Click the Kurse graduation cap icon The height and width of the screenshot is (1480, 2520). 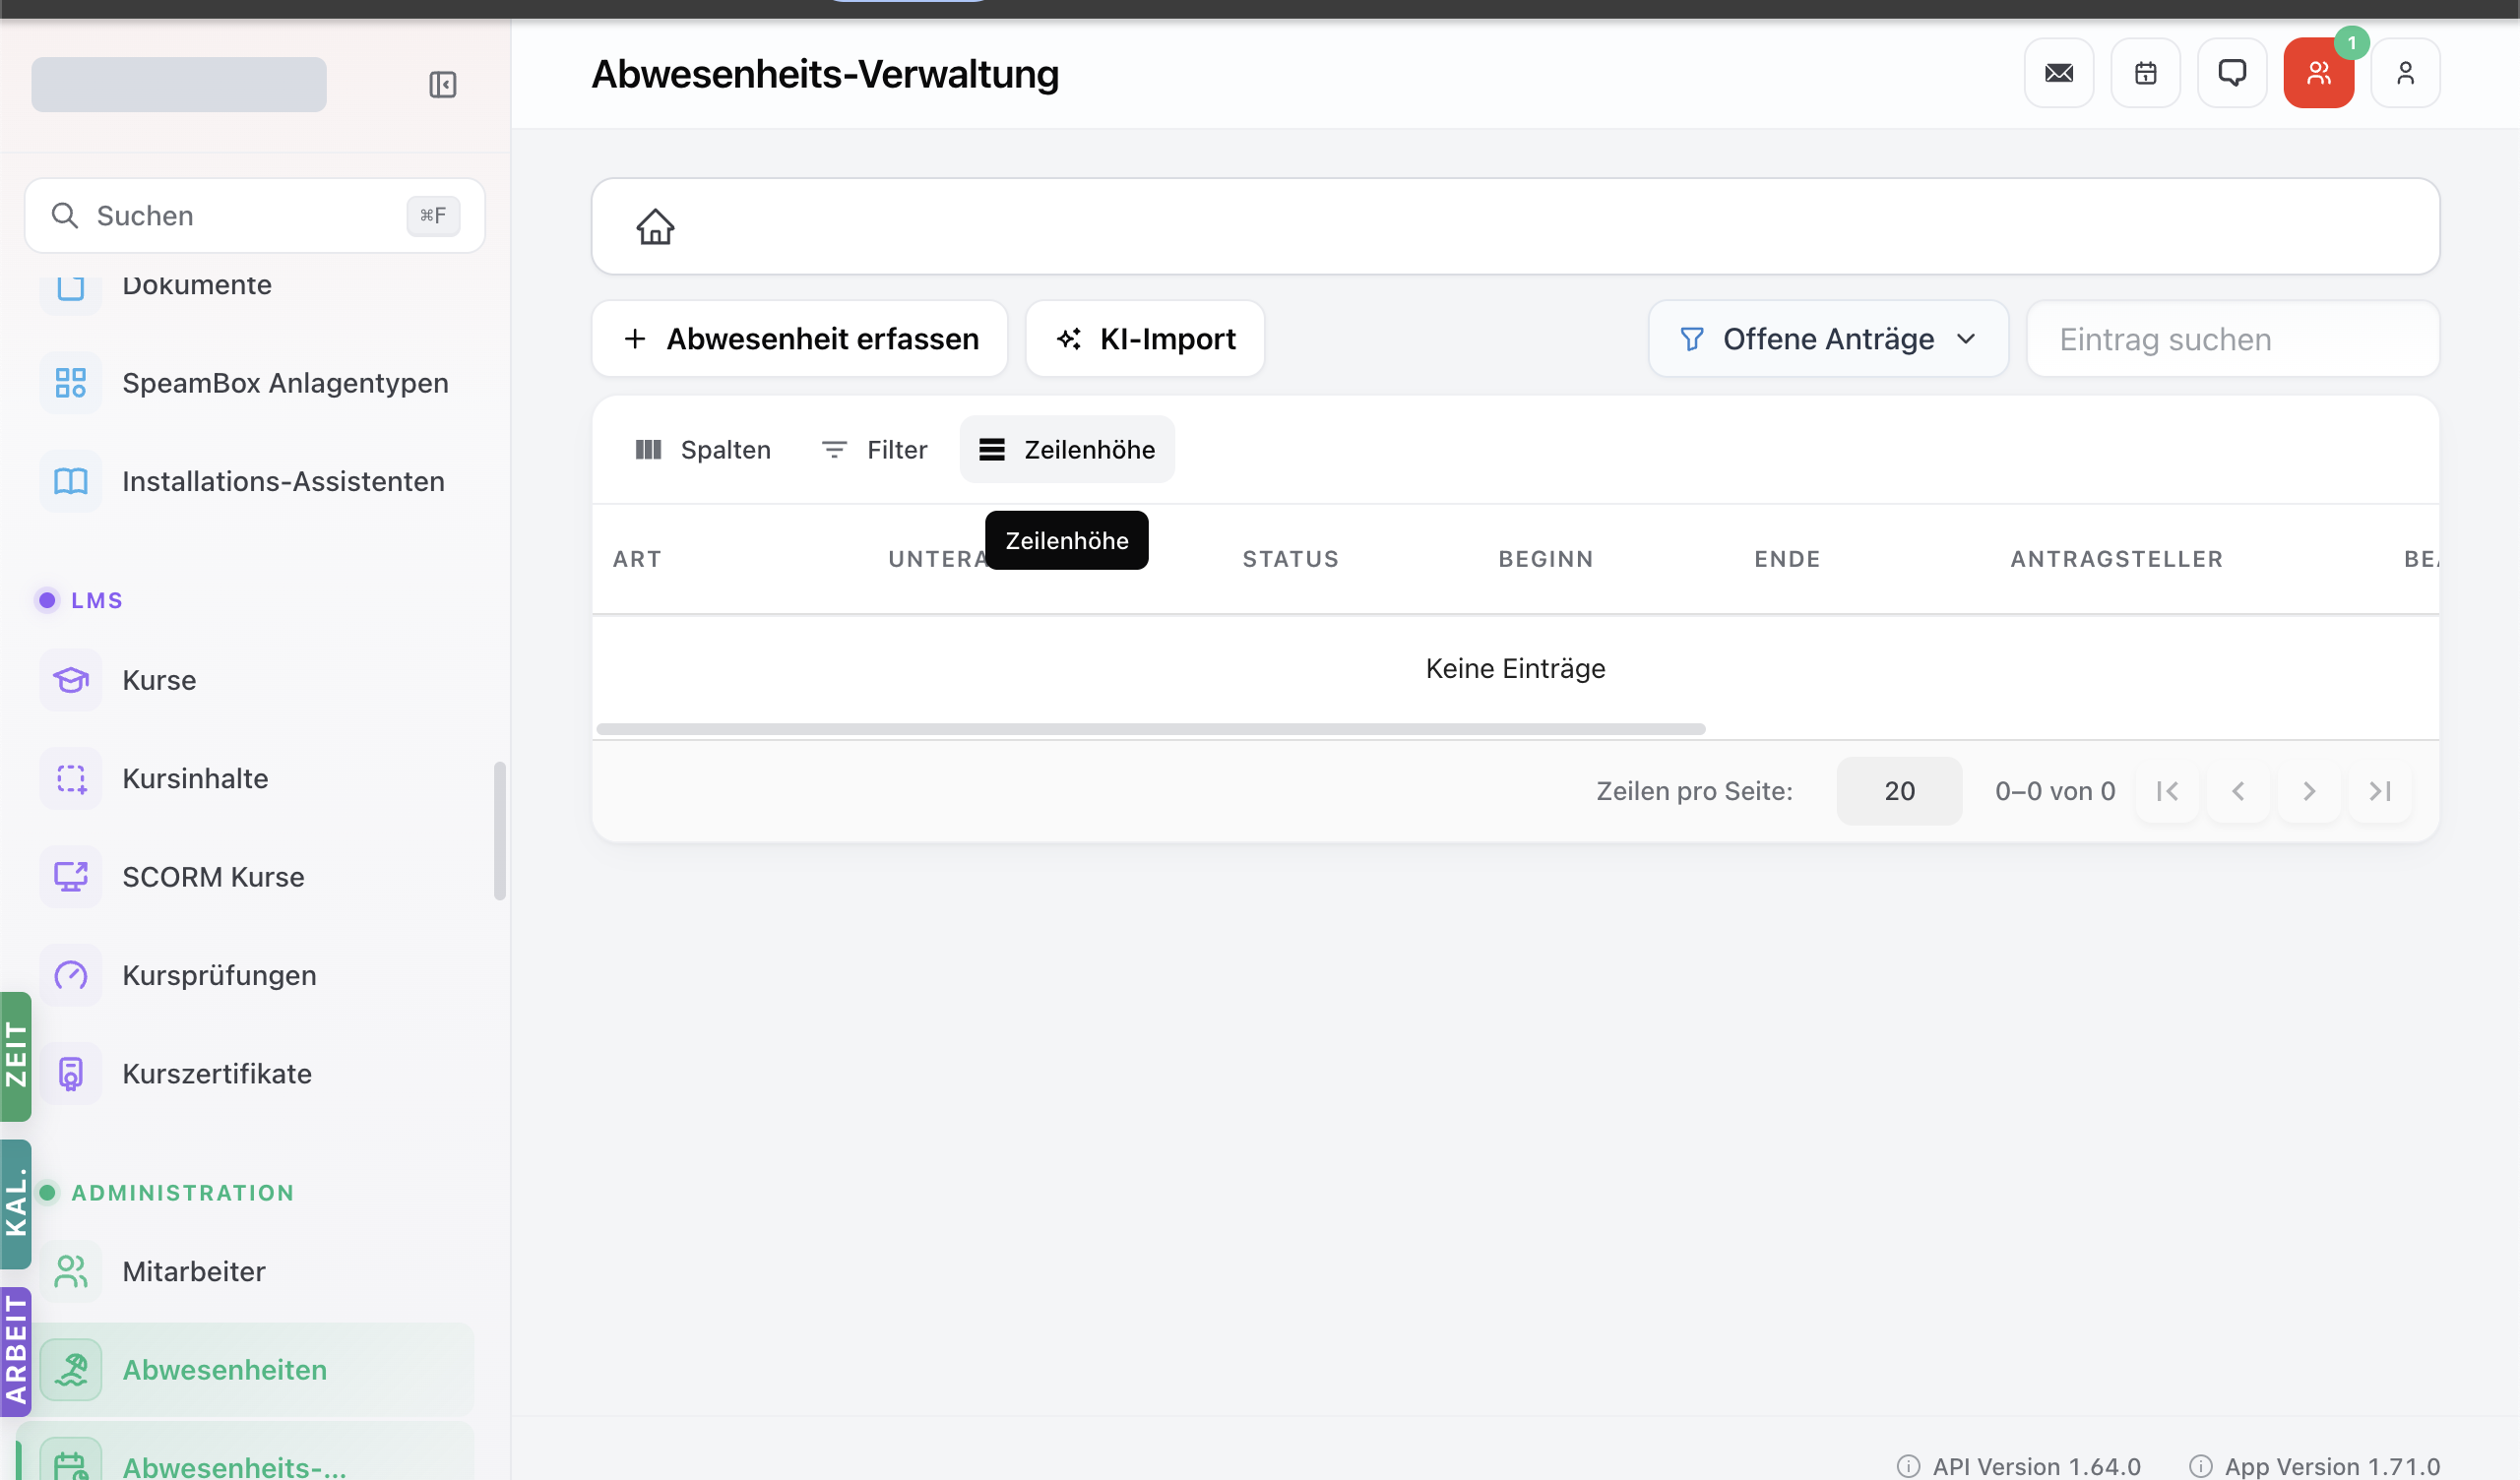point(71,680)
